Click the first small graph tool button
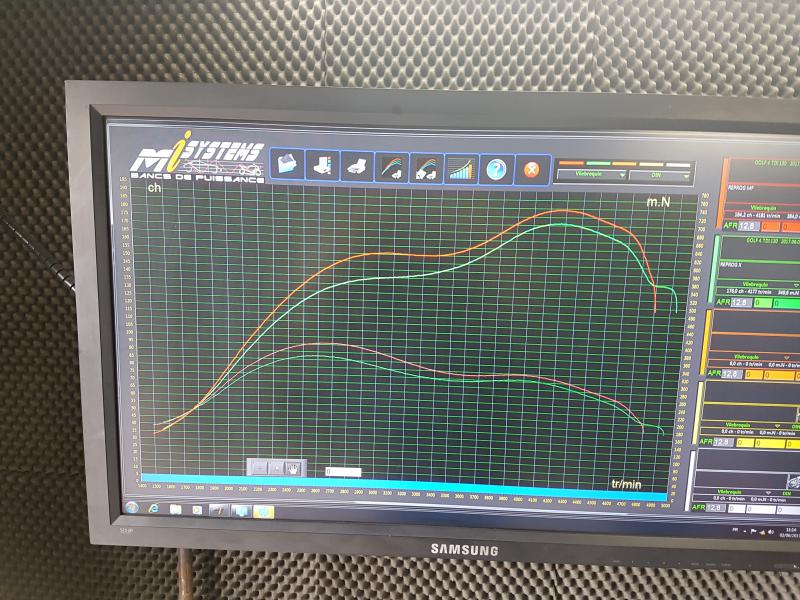Screen dimensions: 800x600 [259, 467]
